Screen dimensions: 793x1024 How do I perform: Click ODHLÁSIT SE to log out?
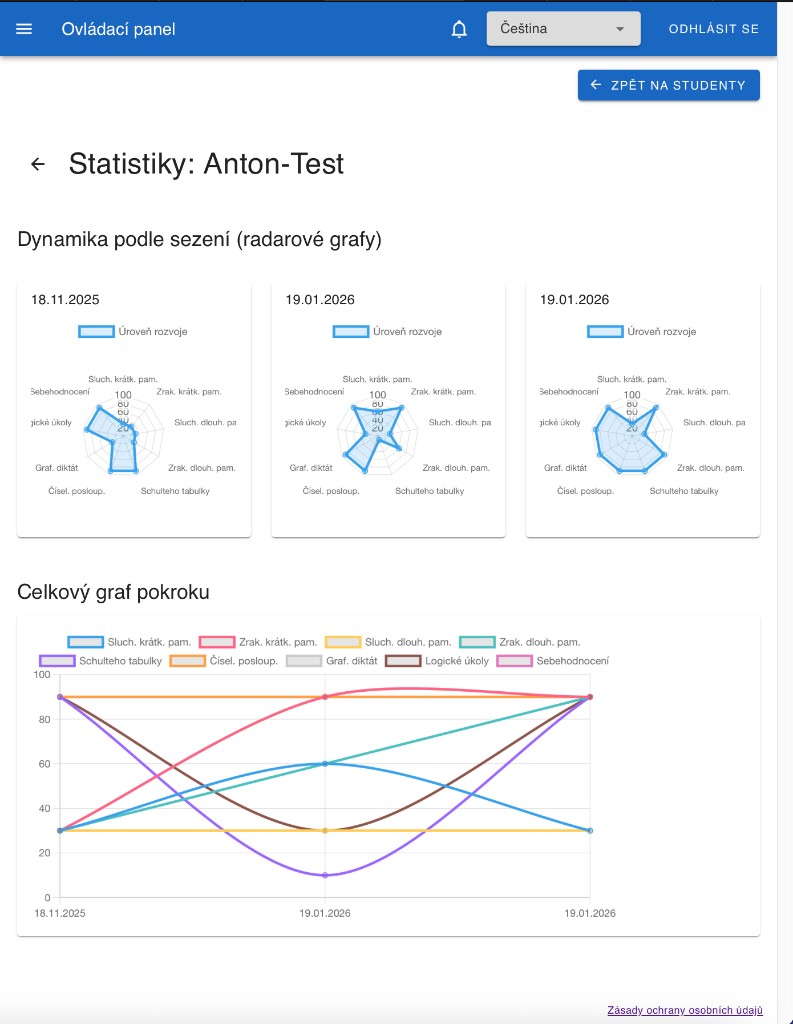(x=714, y=29)
